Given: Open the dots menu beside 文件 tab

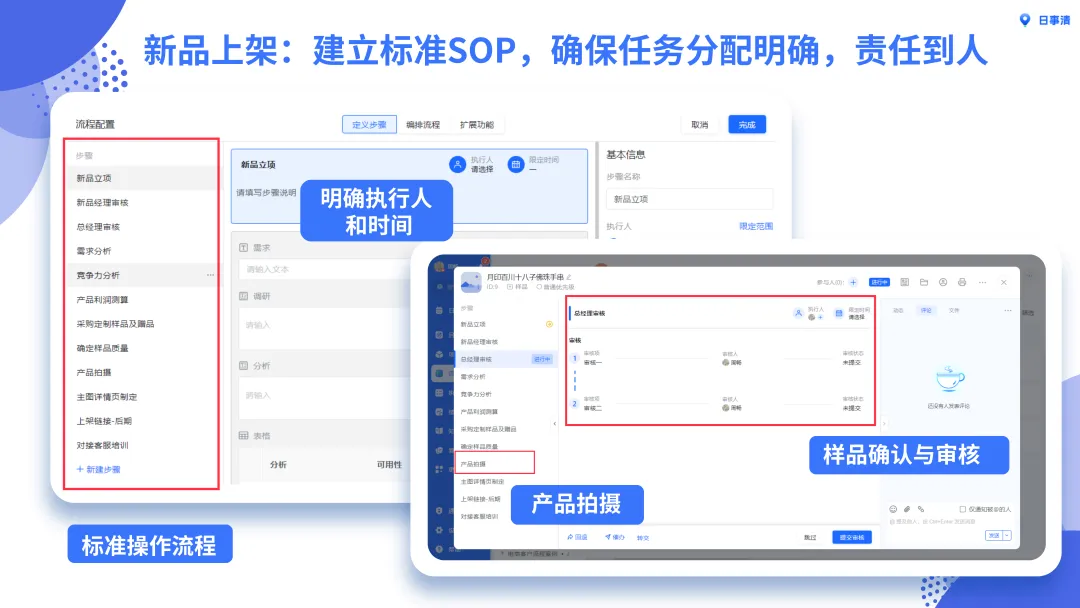Looking at the screenshot, I should [1008, 311].
